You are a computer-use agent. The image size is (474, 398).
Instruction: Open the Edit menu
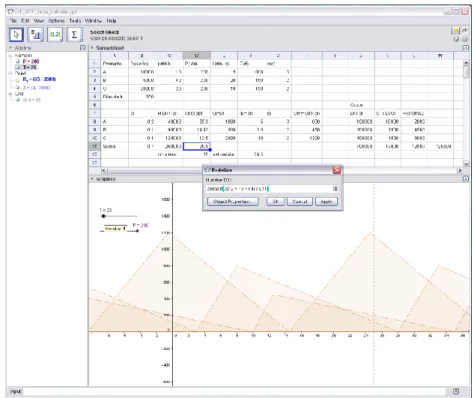(x=25, y=21)
